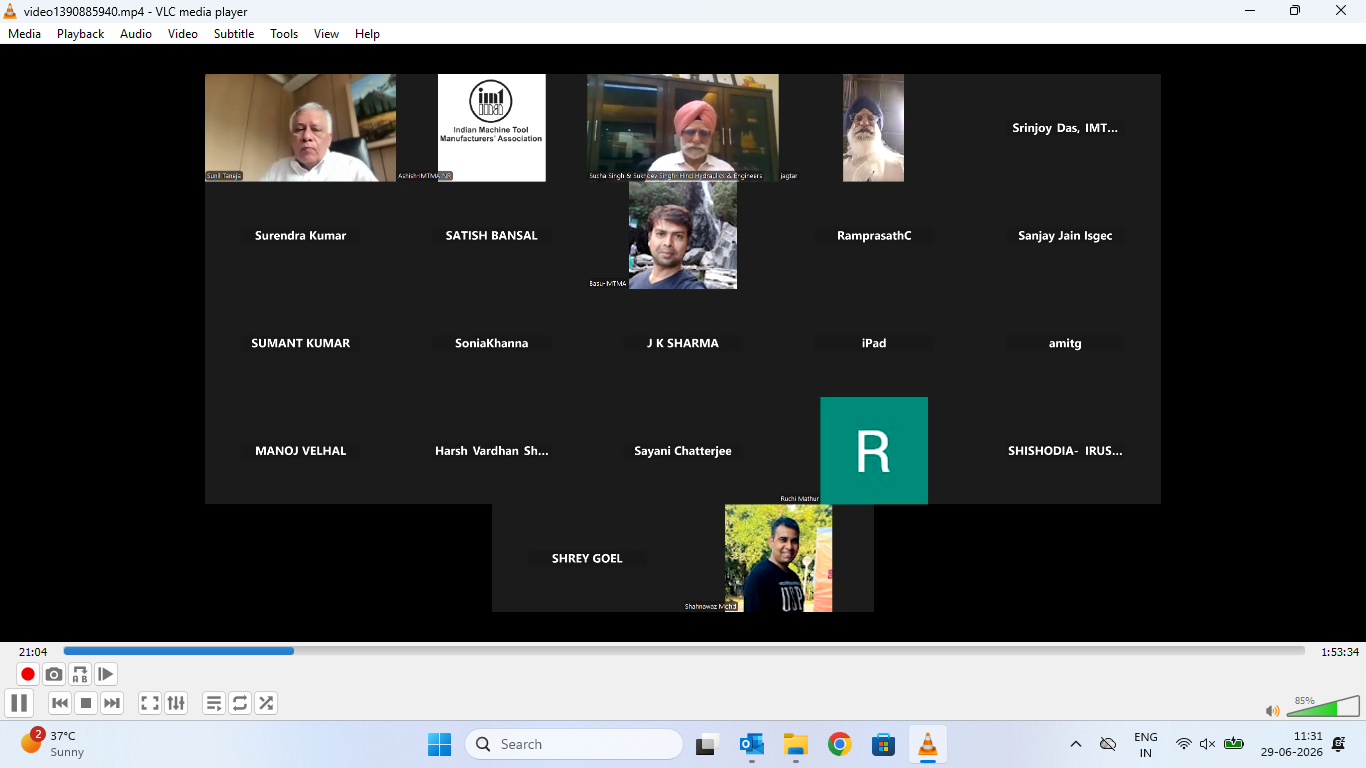Toggle loop repeat mode
Viewport: 1366px width, 768px height.
pyautogui.click(x=240, y=703)
